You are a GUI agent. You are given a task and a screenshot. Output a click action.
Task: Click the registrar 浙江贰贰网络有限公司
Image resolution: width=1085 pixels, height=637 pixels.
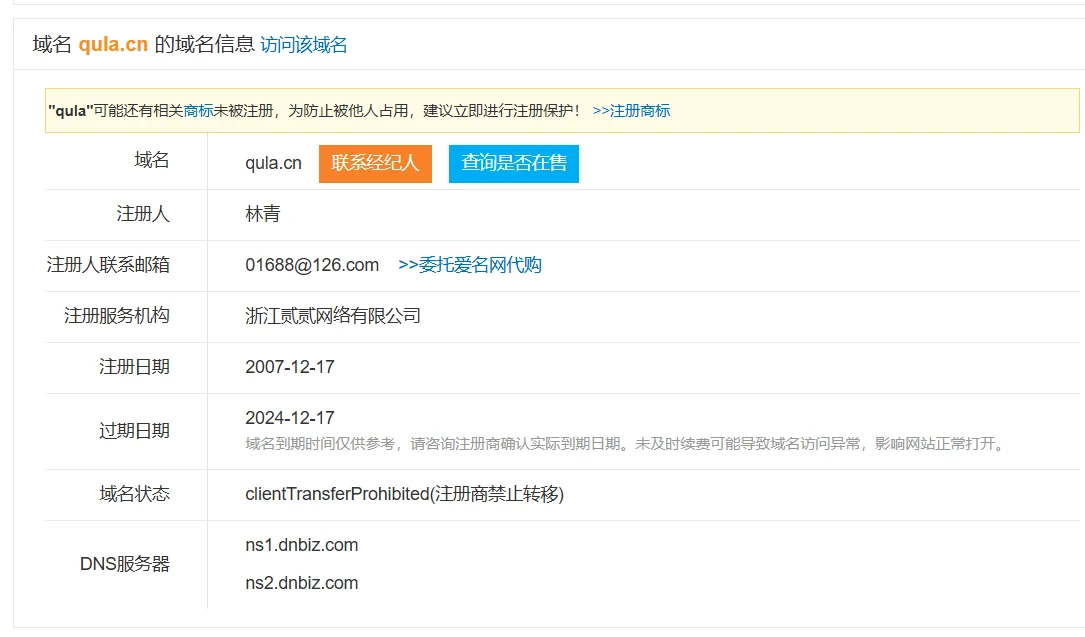[x=333, y=316]
